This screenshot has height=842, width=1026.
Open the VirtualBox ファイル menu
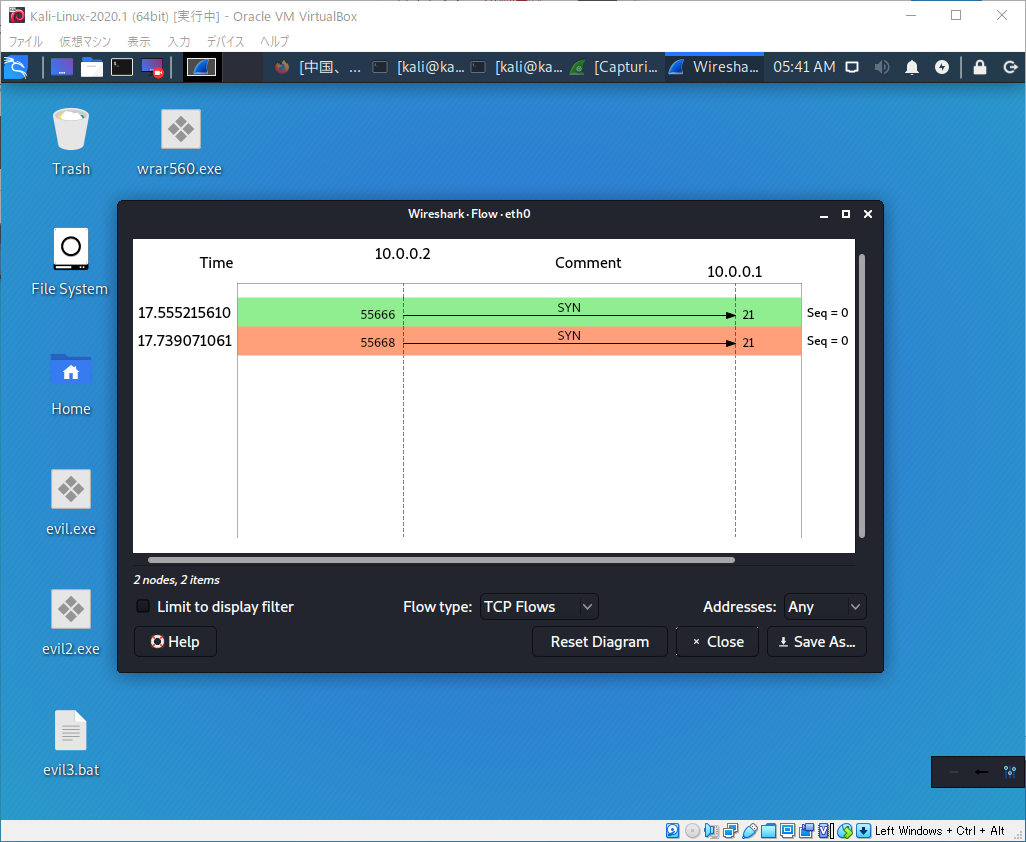pyautogui.click(x=26, y=41)
